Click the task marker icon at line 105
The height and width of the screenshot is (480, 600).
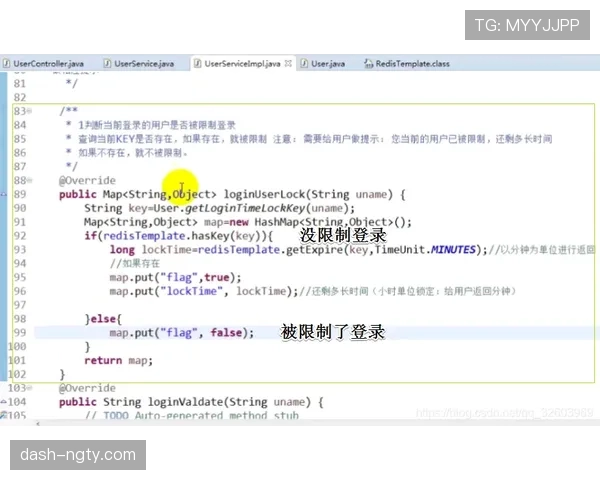click(3, 415)
